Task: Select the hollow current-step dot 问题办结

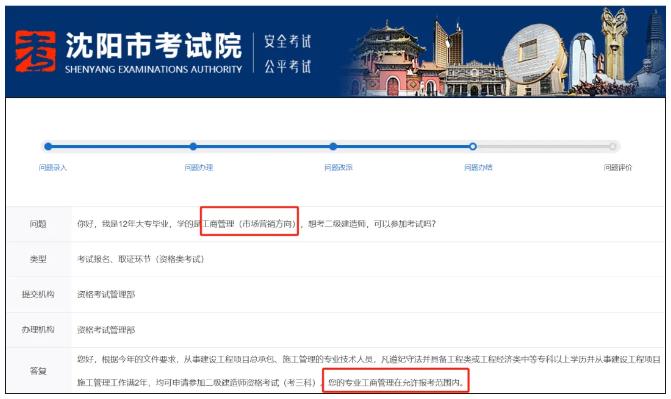Action: click(472, 146)
